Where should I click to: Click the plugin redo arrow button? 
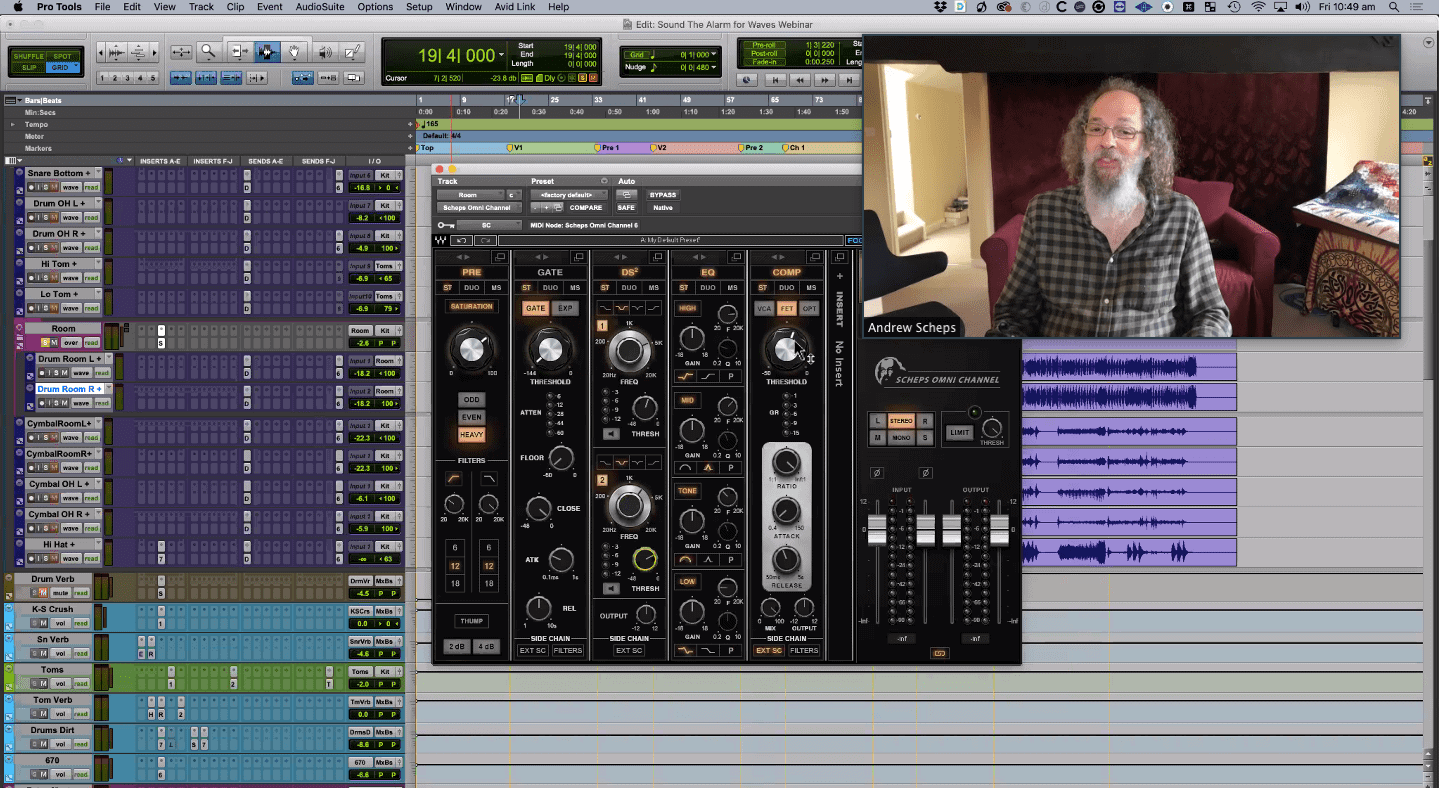(484, 240)
